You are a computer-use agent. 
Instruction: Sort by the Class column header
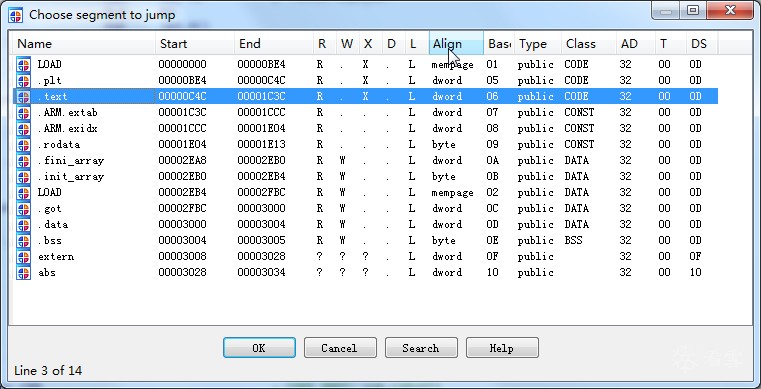[x=589, y=44]
